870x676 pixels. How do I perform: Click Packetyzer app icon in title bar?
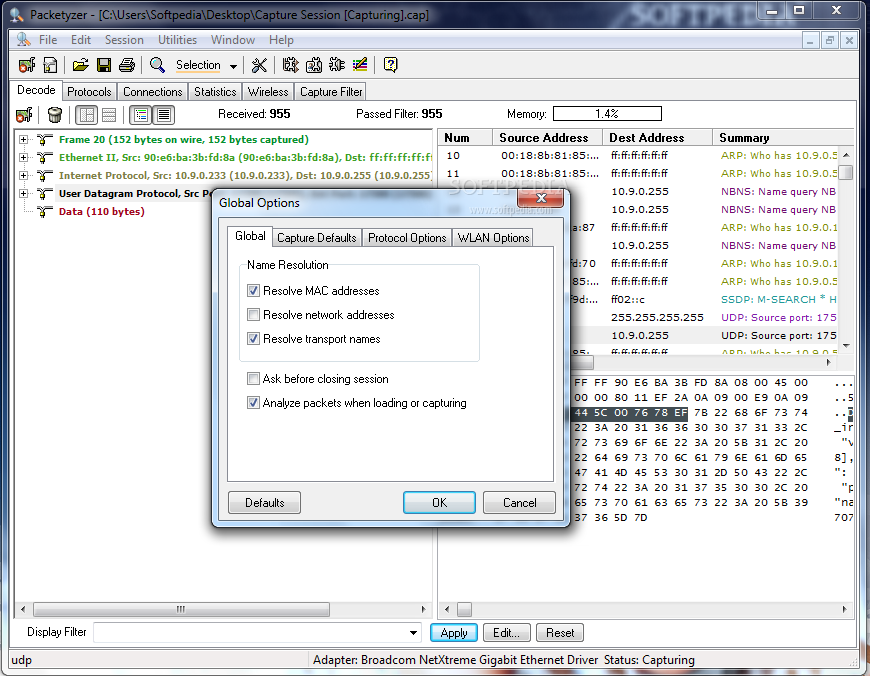[17, 15]
